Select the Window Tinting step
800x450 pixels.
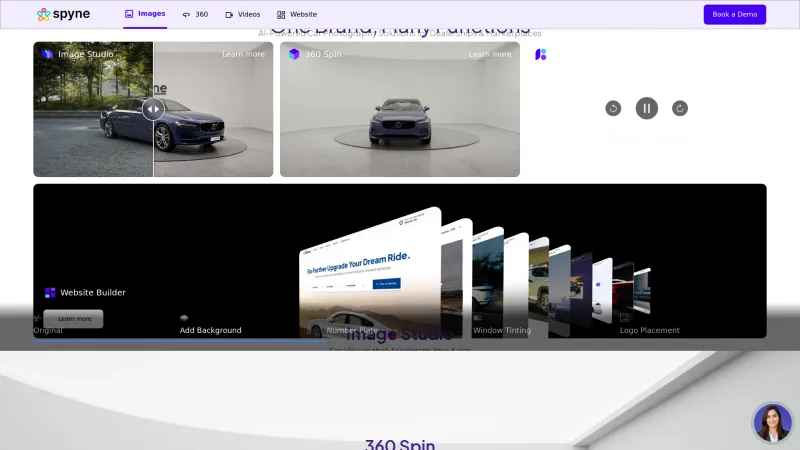[x=502, y=330]
